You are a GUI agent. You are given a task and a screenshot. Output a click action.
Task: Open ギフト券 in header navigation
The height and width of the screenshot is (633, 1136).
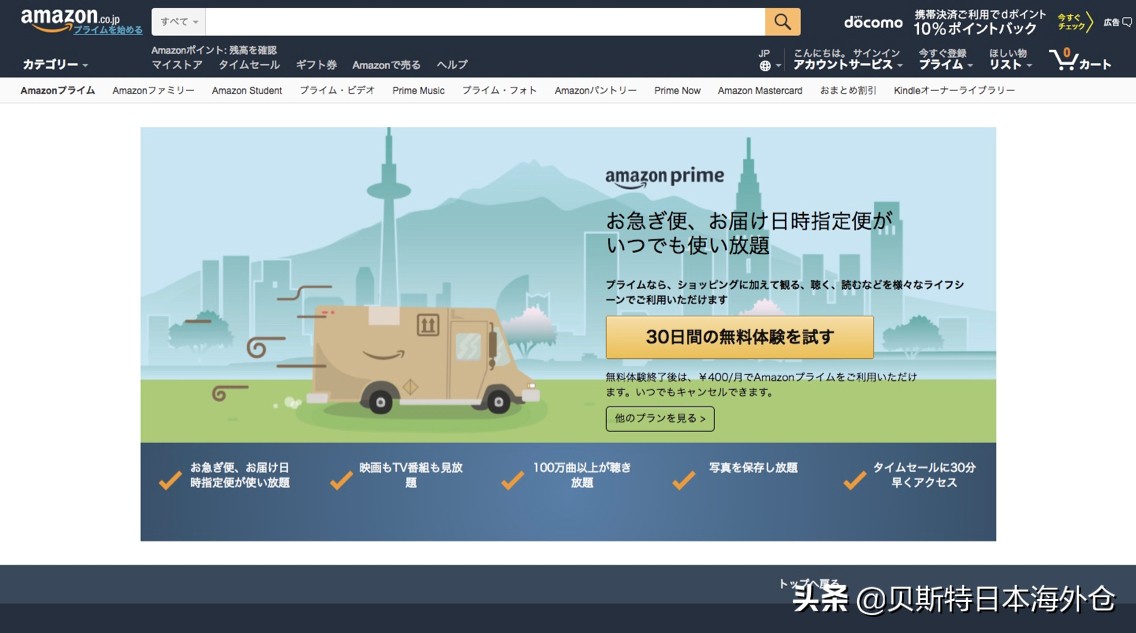[x=316, y=64]
